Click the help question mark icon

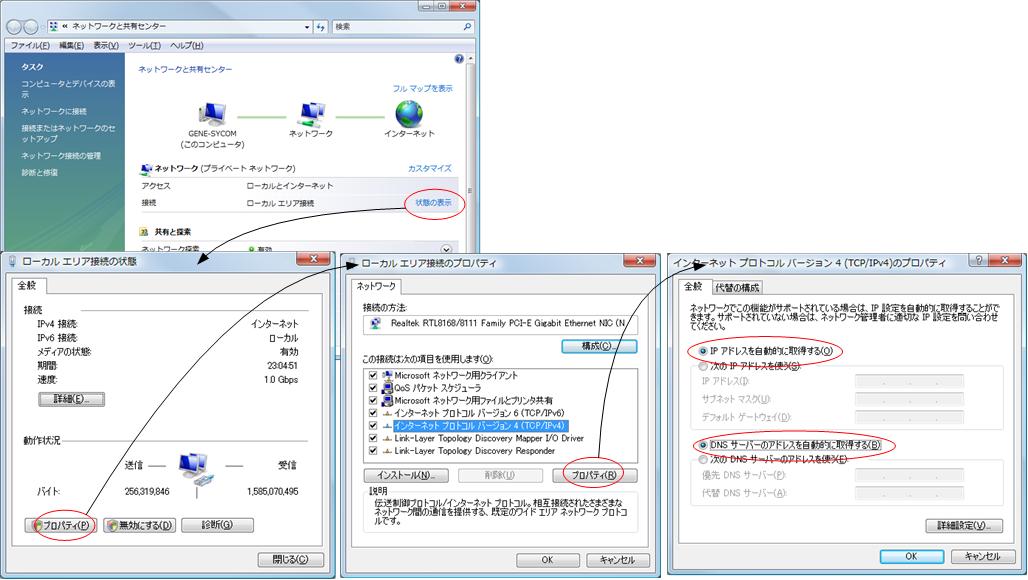click(x=459, y=60)
